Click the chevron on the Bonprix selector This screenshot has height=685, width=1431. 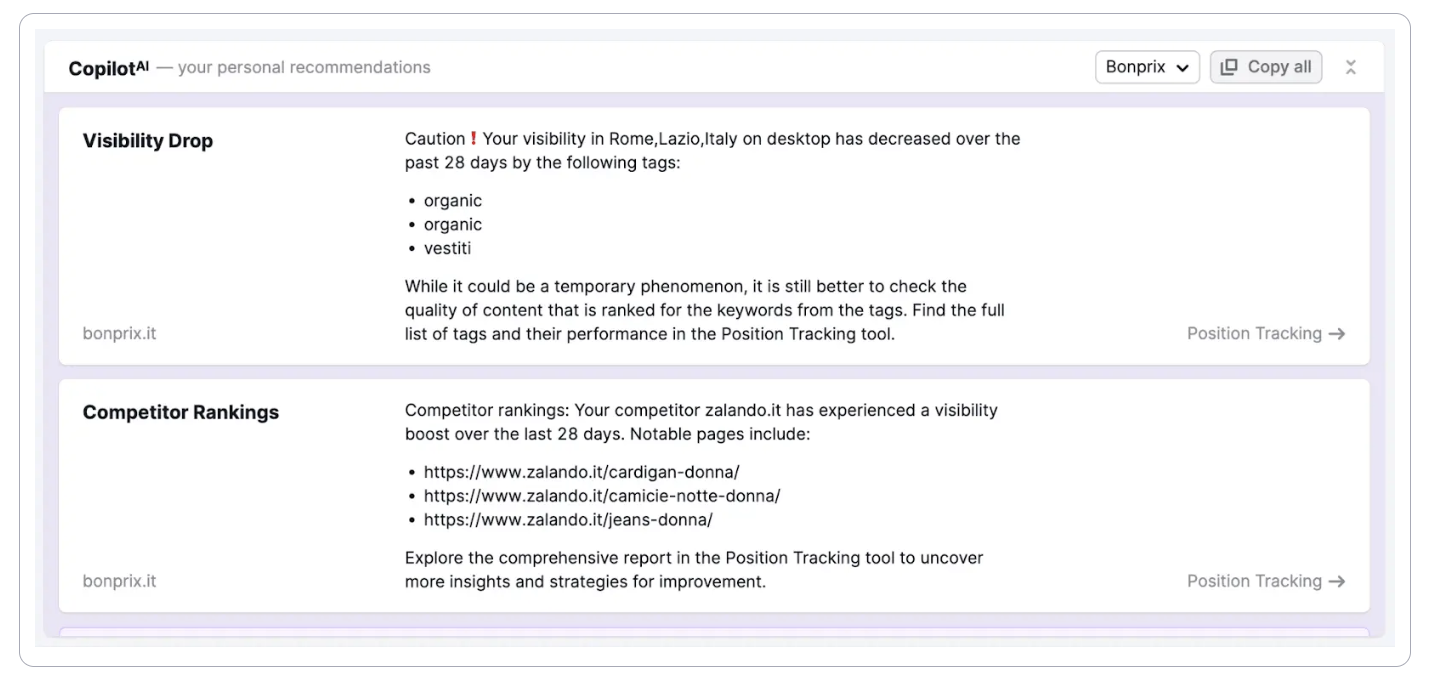point(1184,67)
